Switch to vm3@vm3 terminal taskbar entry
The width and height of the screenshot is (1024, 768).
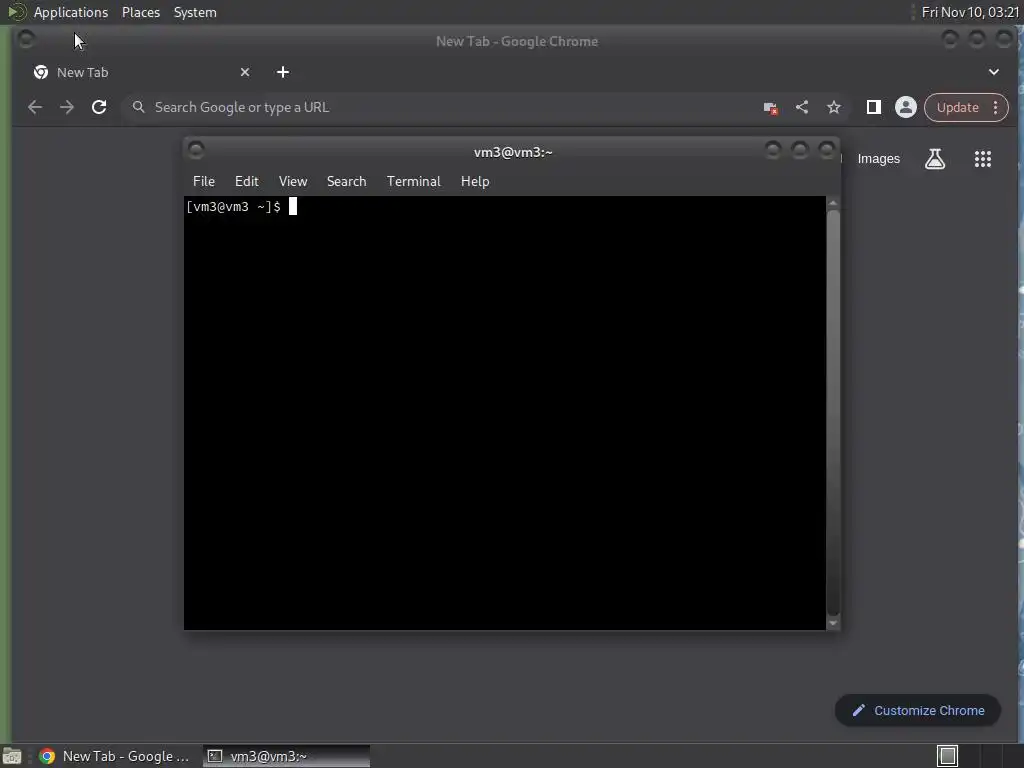click(286, 756)
